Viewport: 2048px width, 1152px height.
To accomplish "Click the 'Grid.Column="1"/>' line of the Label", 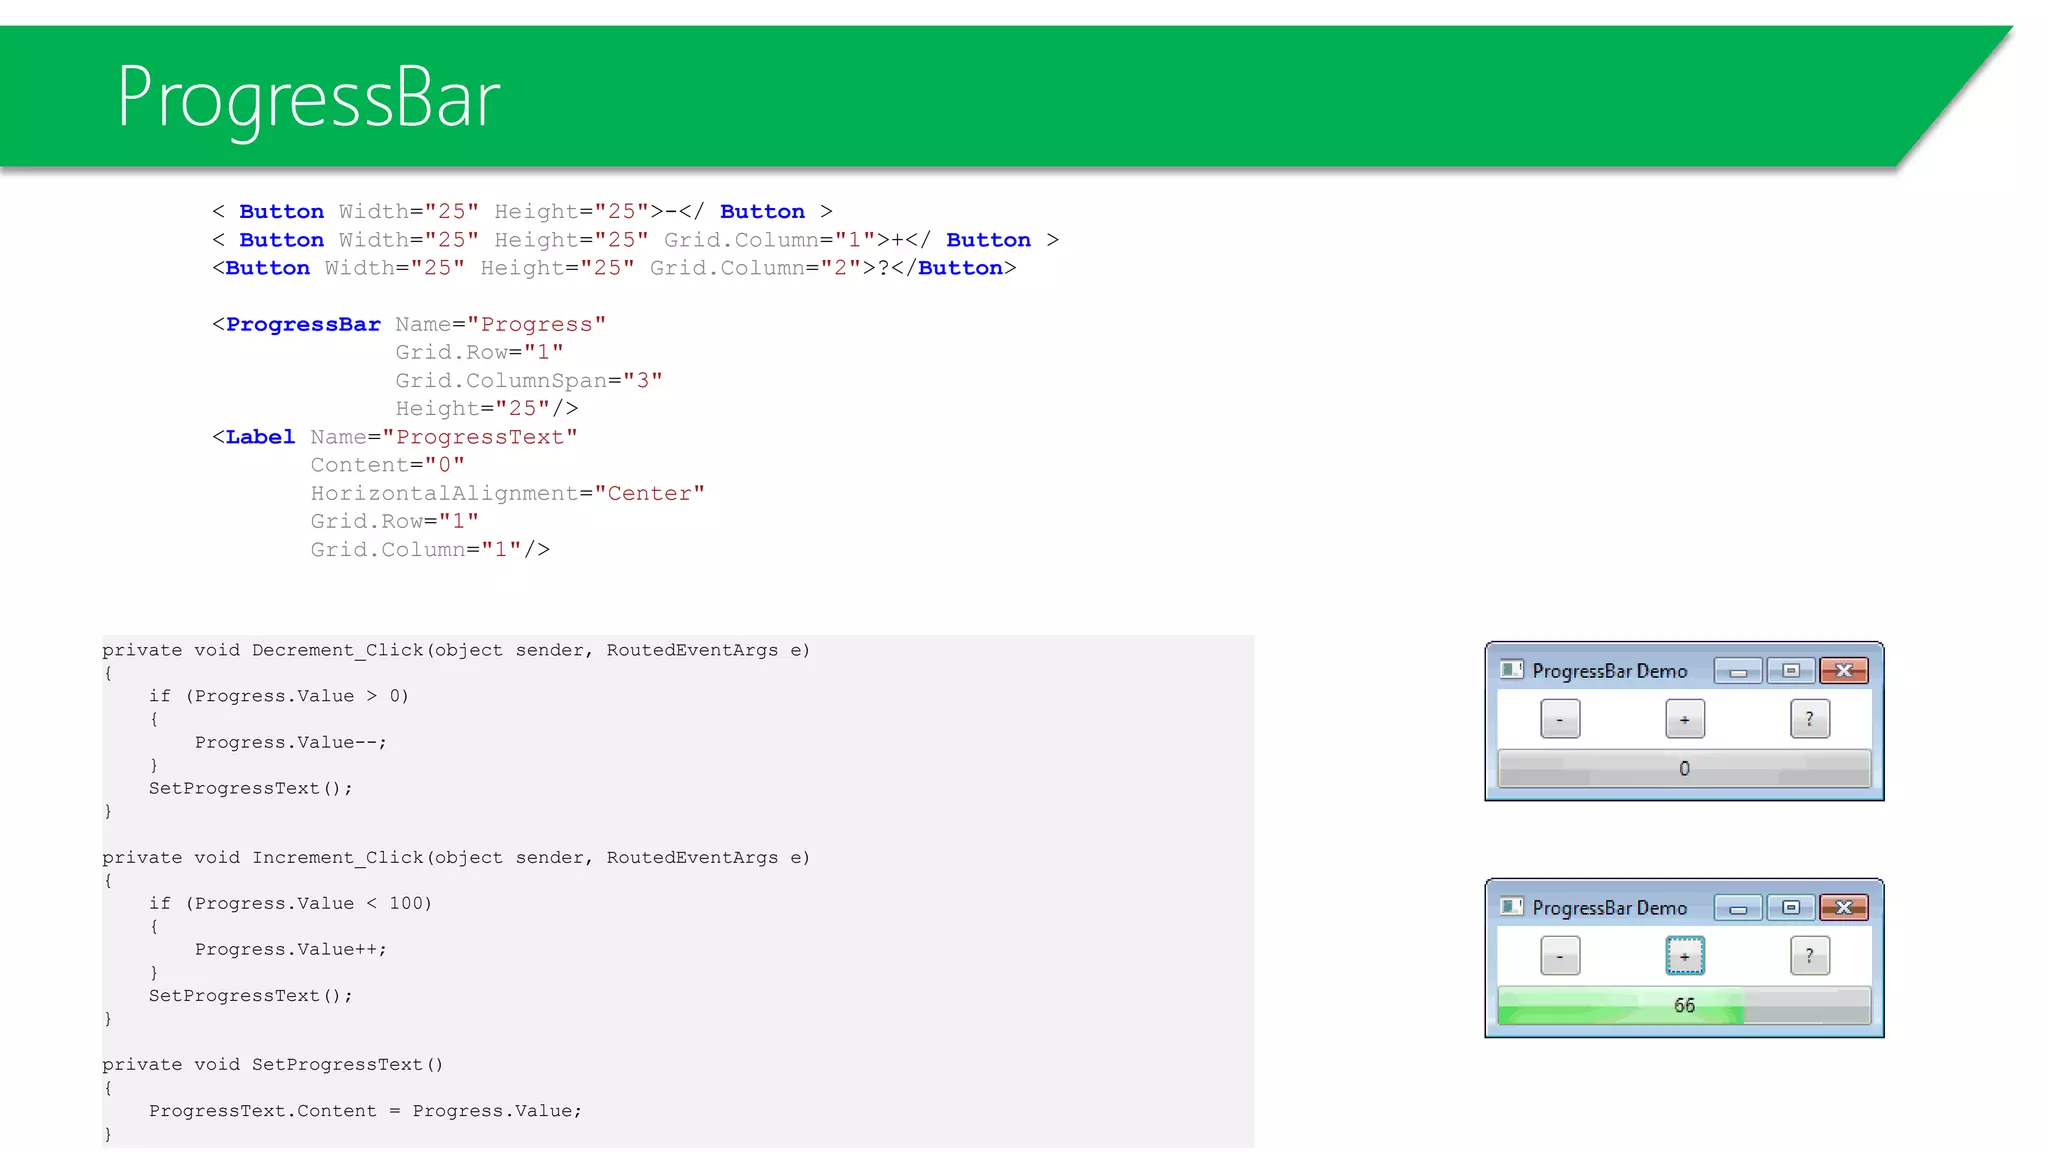I will pos(430,549).
